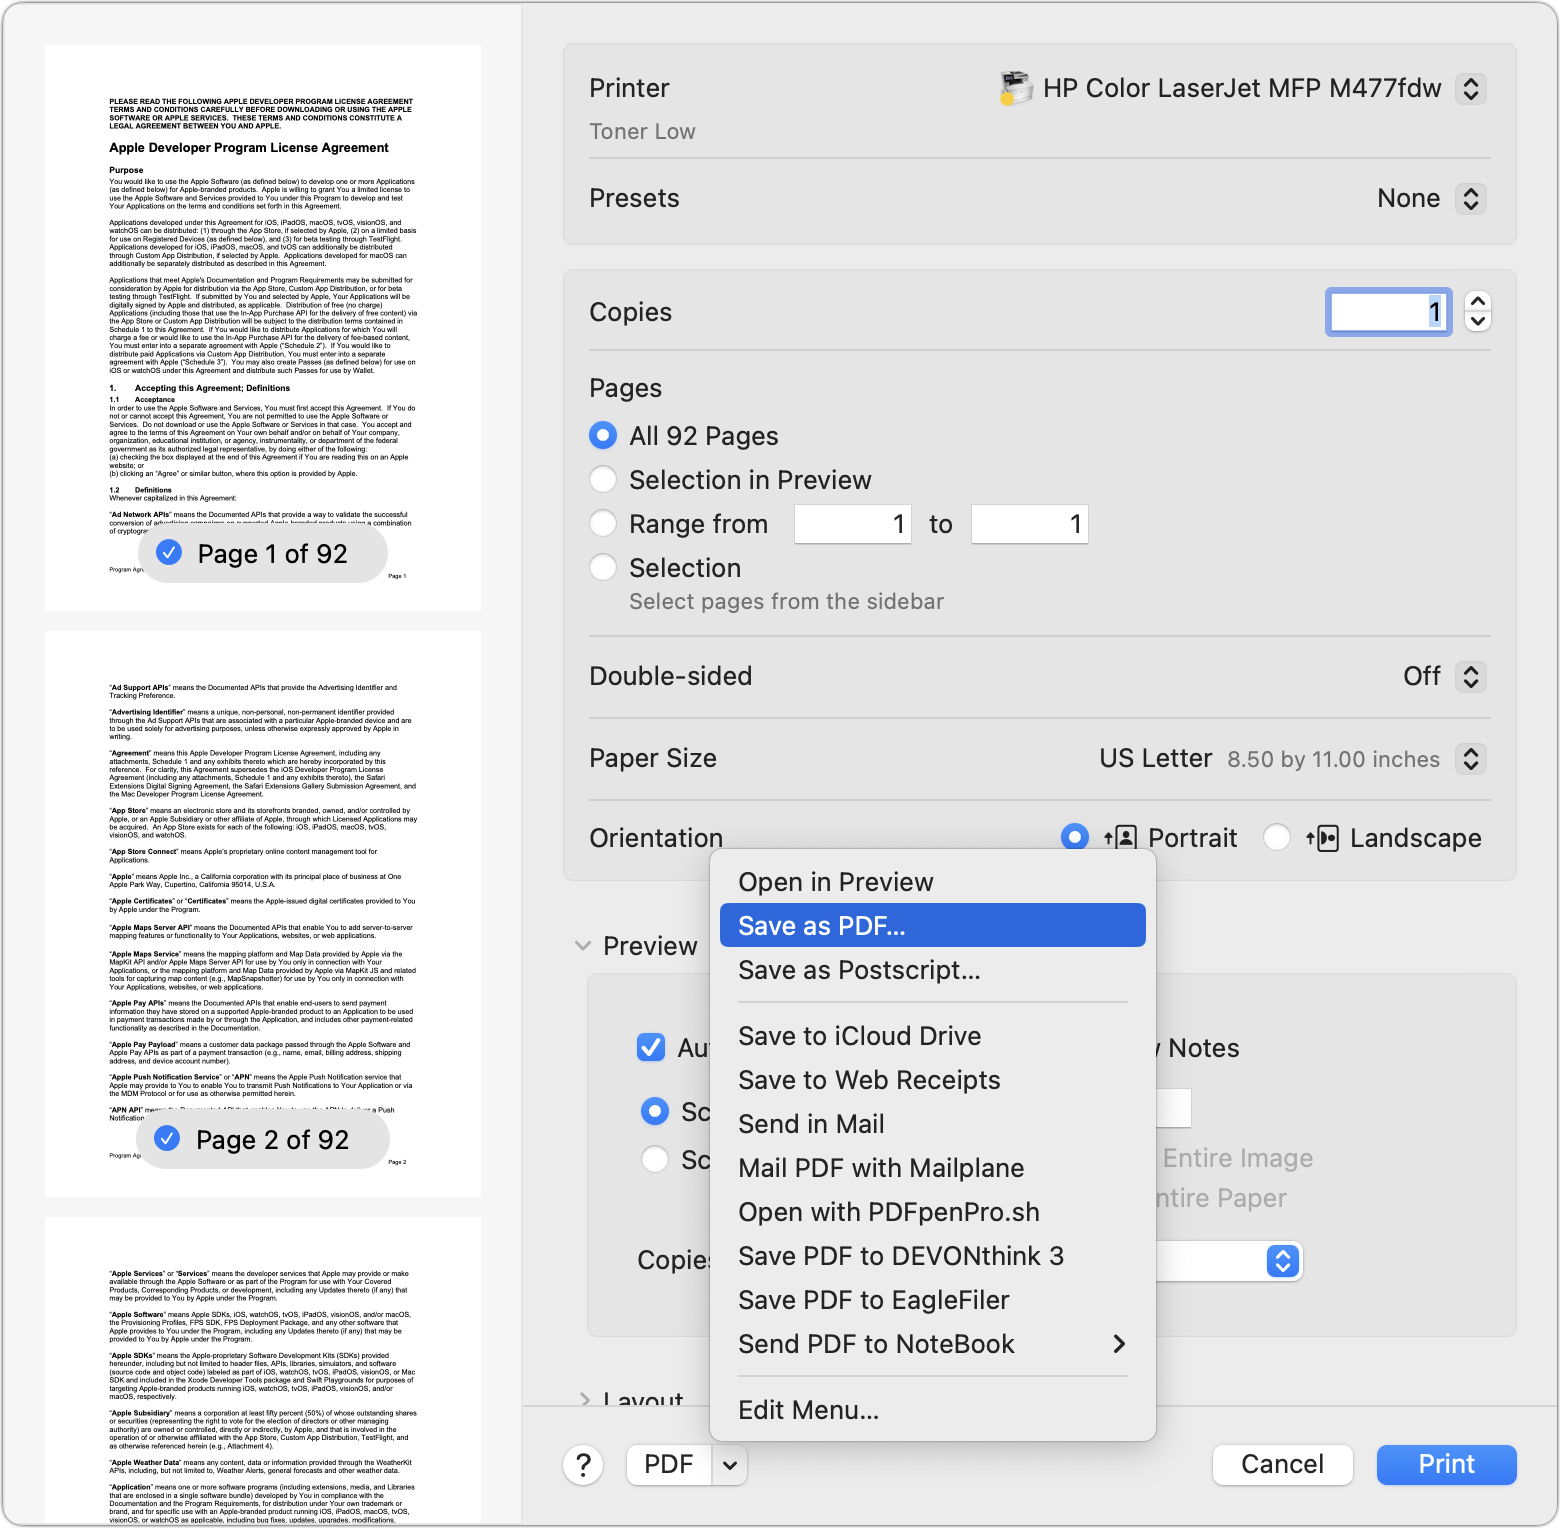The height and width of the screenshot is (1528, 1560).
Task: Choose Save PDF to EagleFiler
Action: click(932, 1300)
